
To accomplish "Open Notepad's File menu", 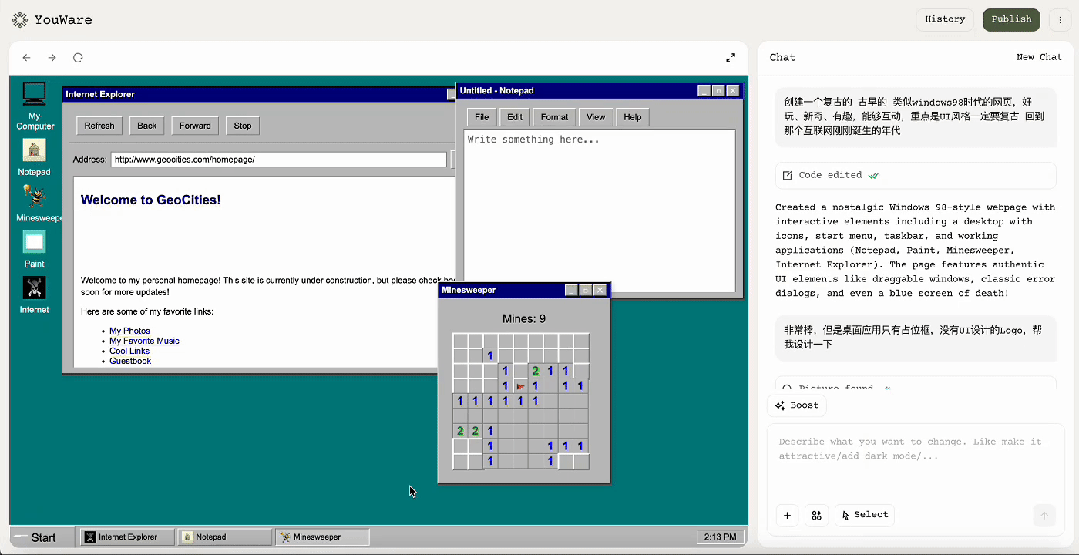I will coord(482,117).
